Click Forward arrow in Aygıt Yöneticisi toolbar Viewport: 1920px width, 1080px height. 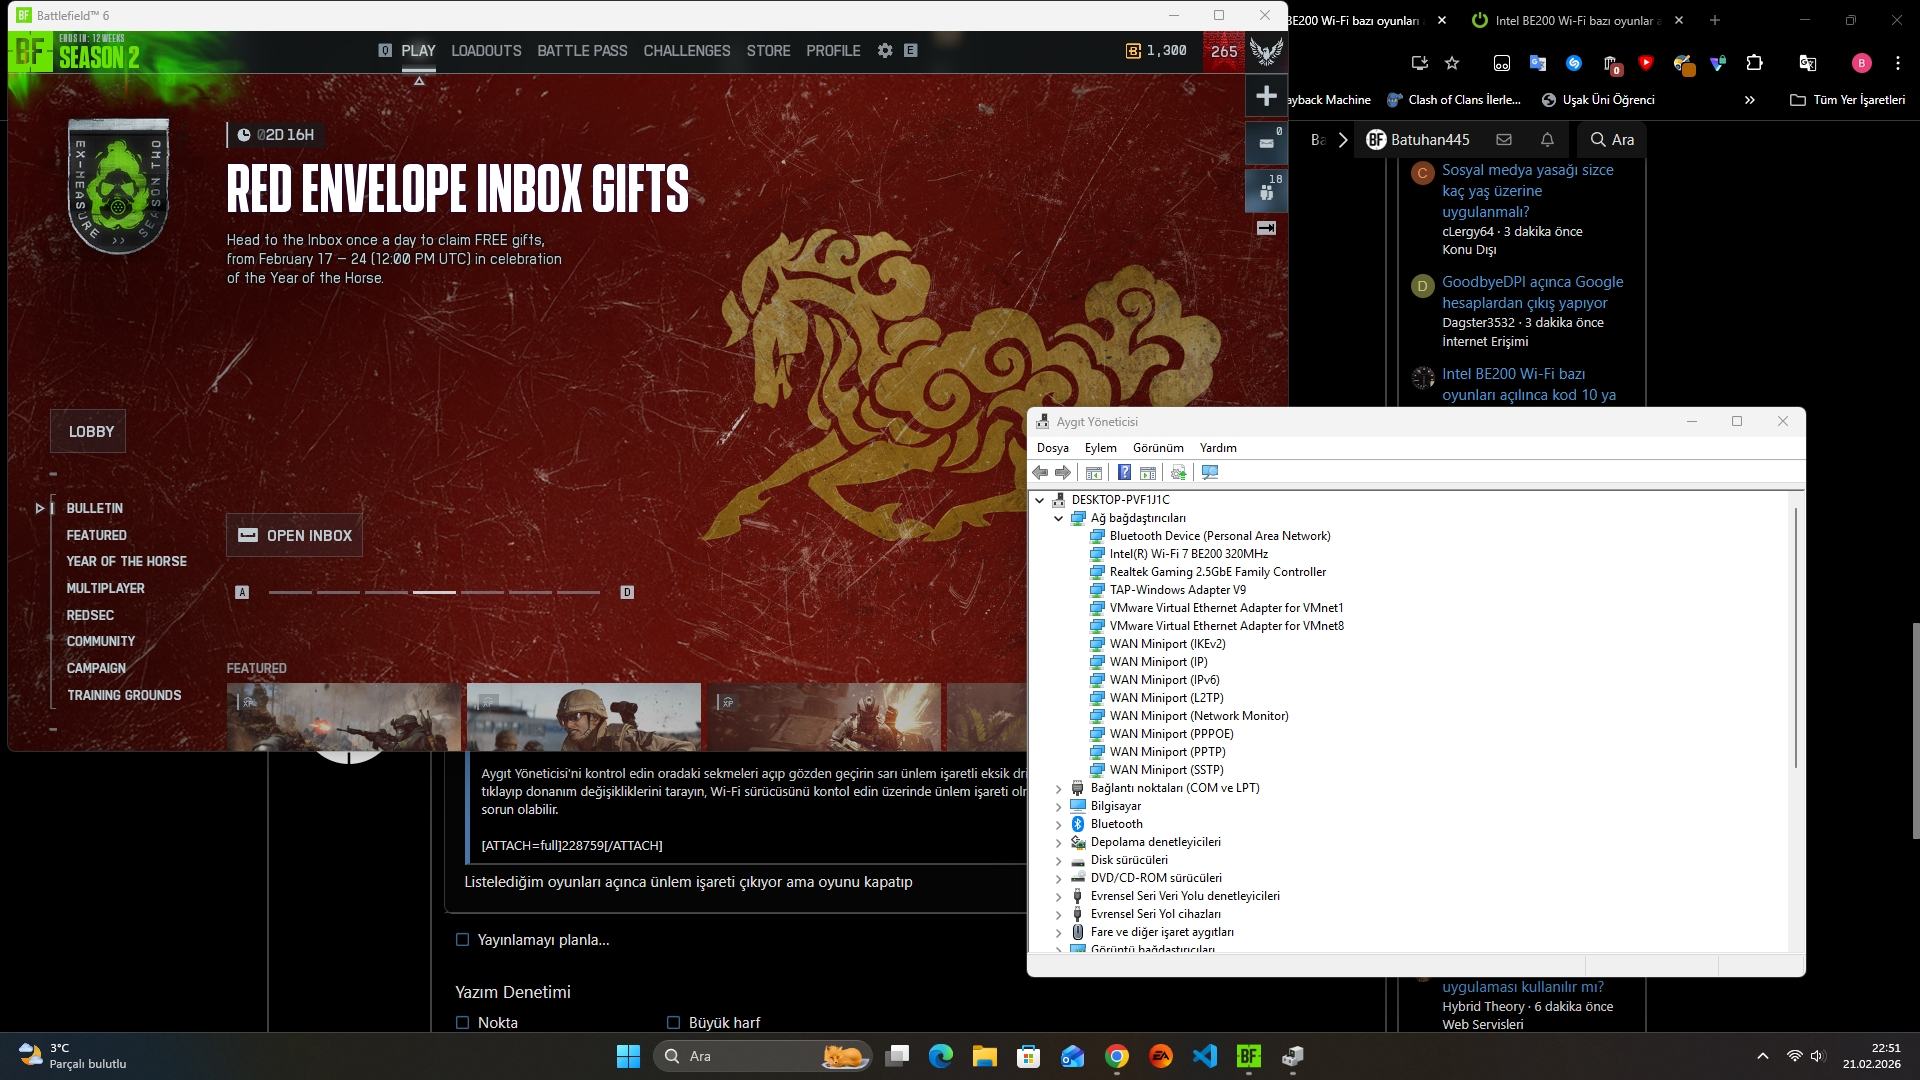click(x=1063, y=473)
